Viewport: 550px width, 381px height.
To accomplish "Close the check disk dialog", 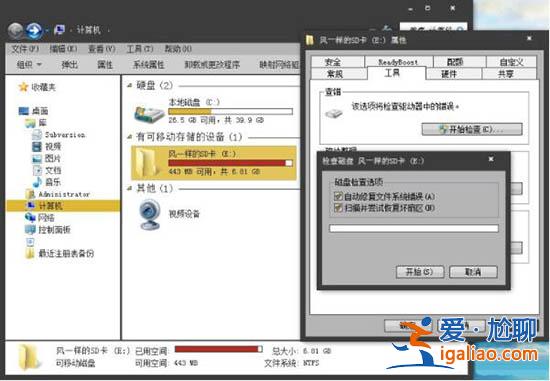I will point(491,160).
